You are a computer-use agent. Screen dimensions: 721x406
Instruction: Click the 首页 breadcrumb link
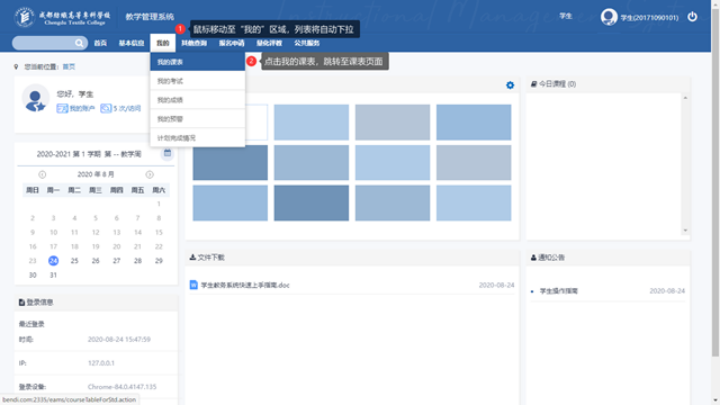click(x=68, y=66)
